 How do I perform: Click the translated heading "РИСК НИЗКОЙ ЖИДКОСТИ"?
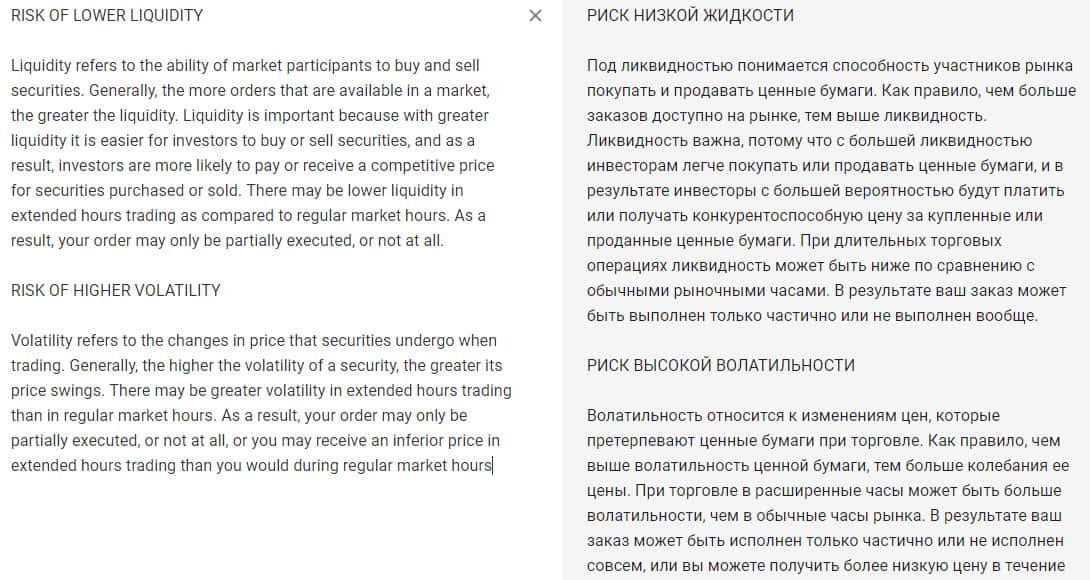click(691, 16)
